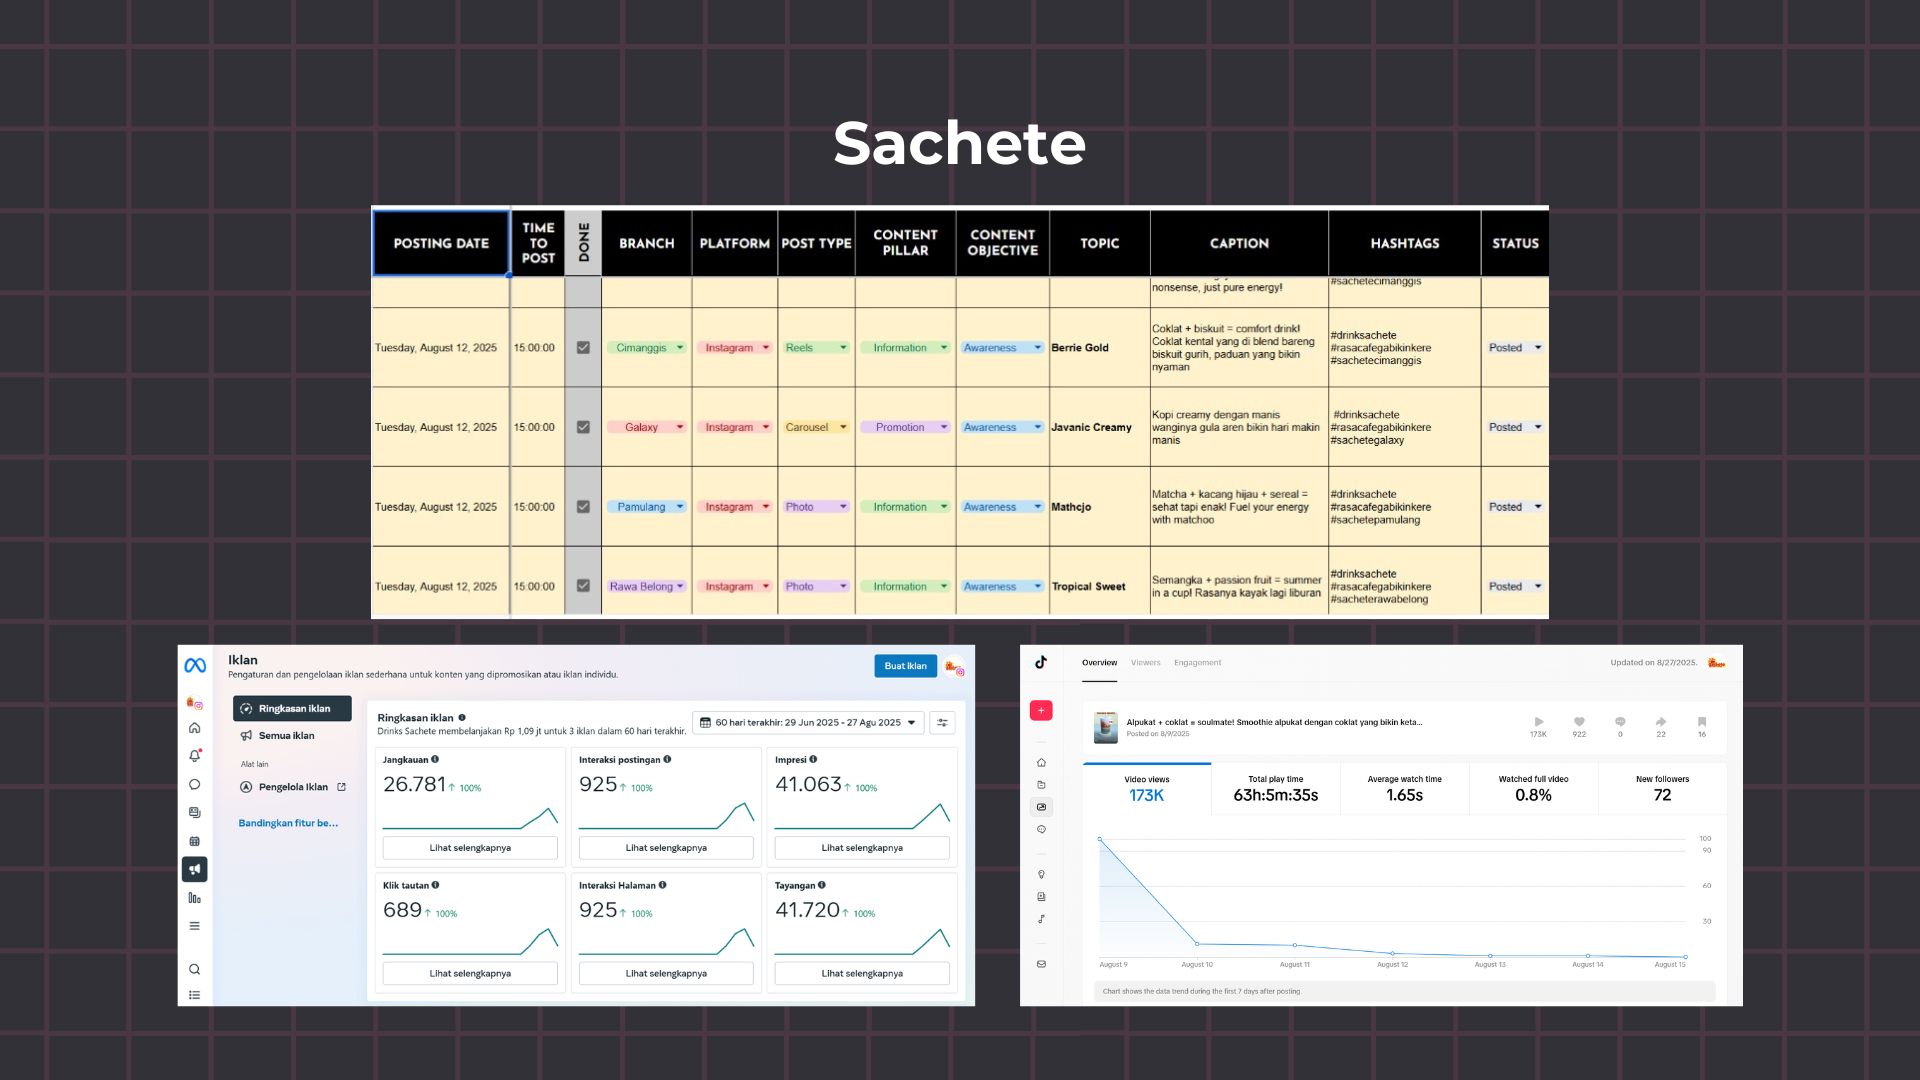
Task: Open the feedback envelope icon in TikTok sidebar
Action: click(1041, 964)
